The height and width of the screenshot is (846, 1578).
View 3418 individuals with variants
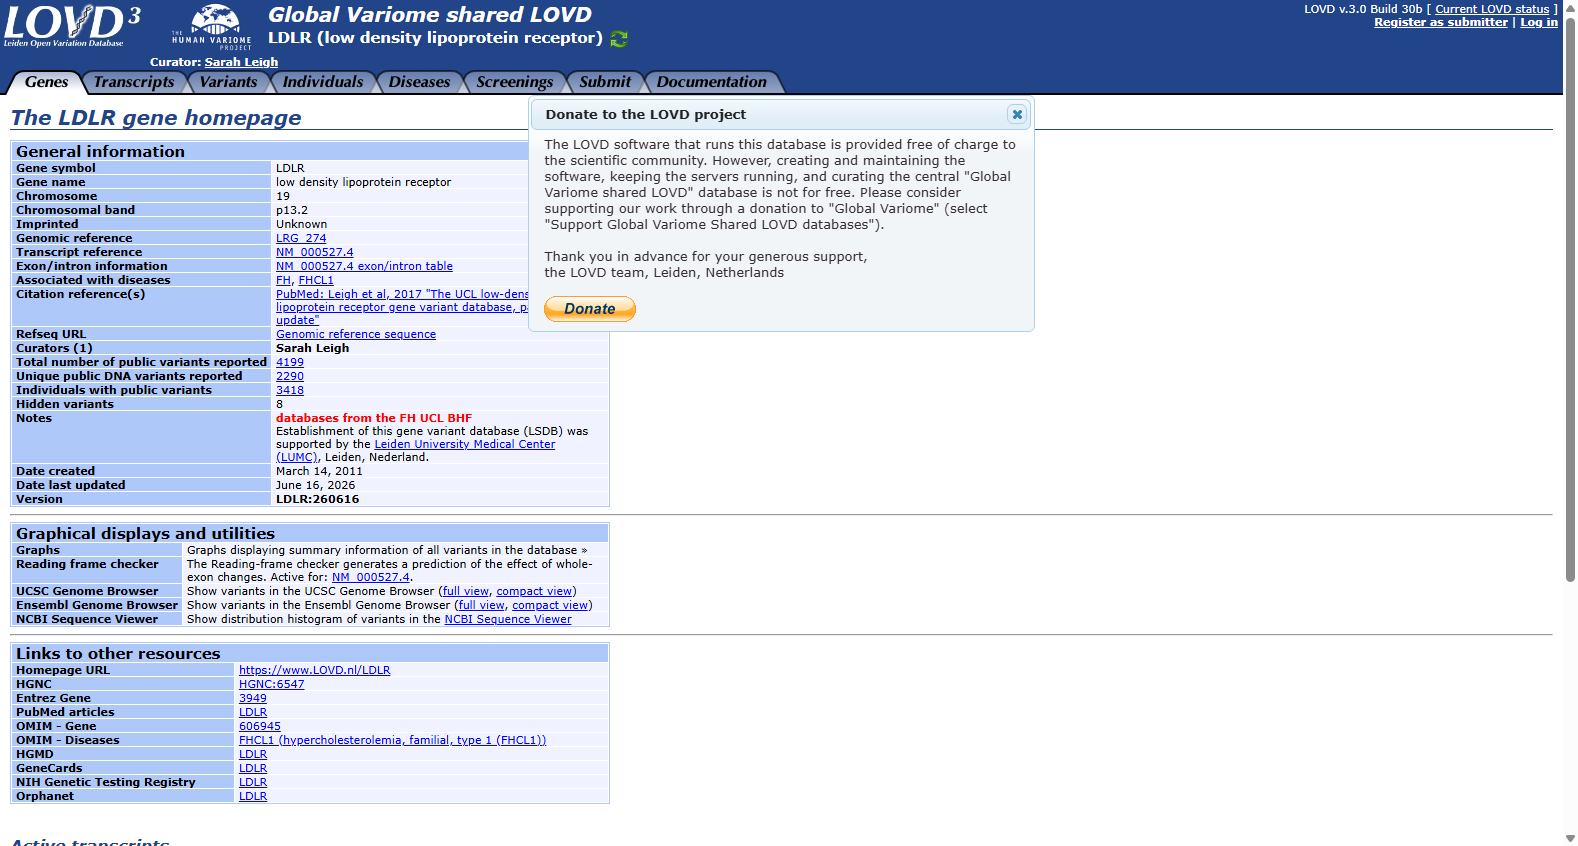pos(290,390)
